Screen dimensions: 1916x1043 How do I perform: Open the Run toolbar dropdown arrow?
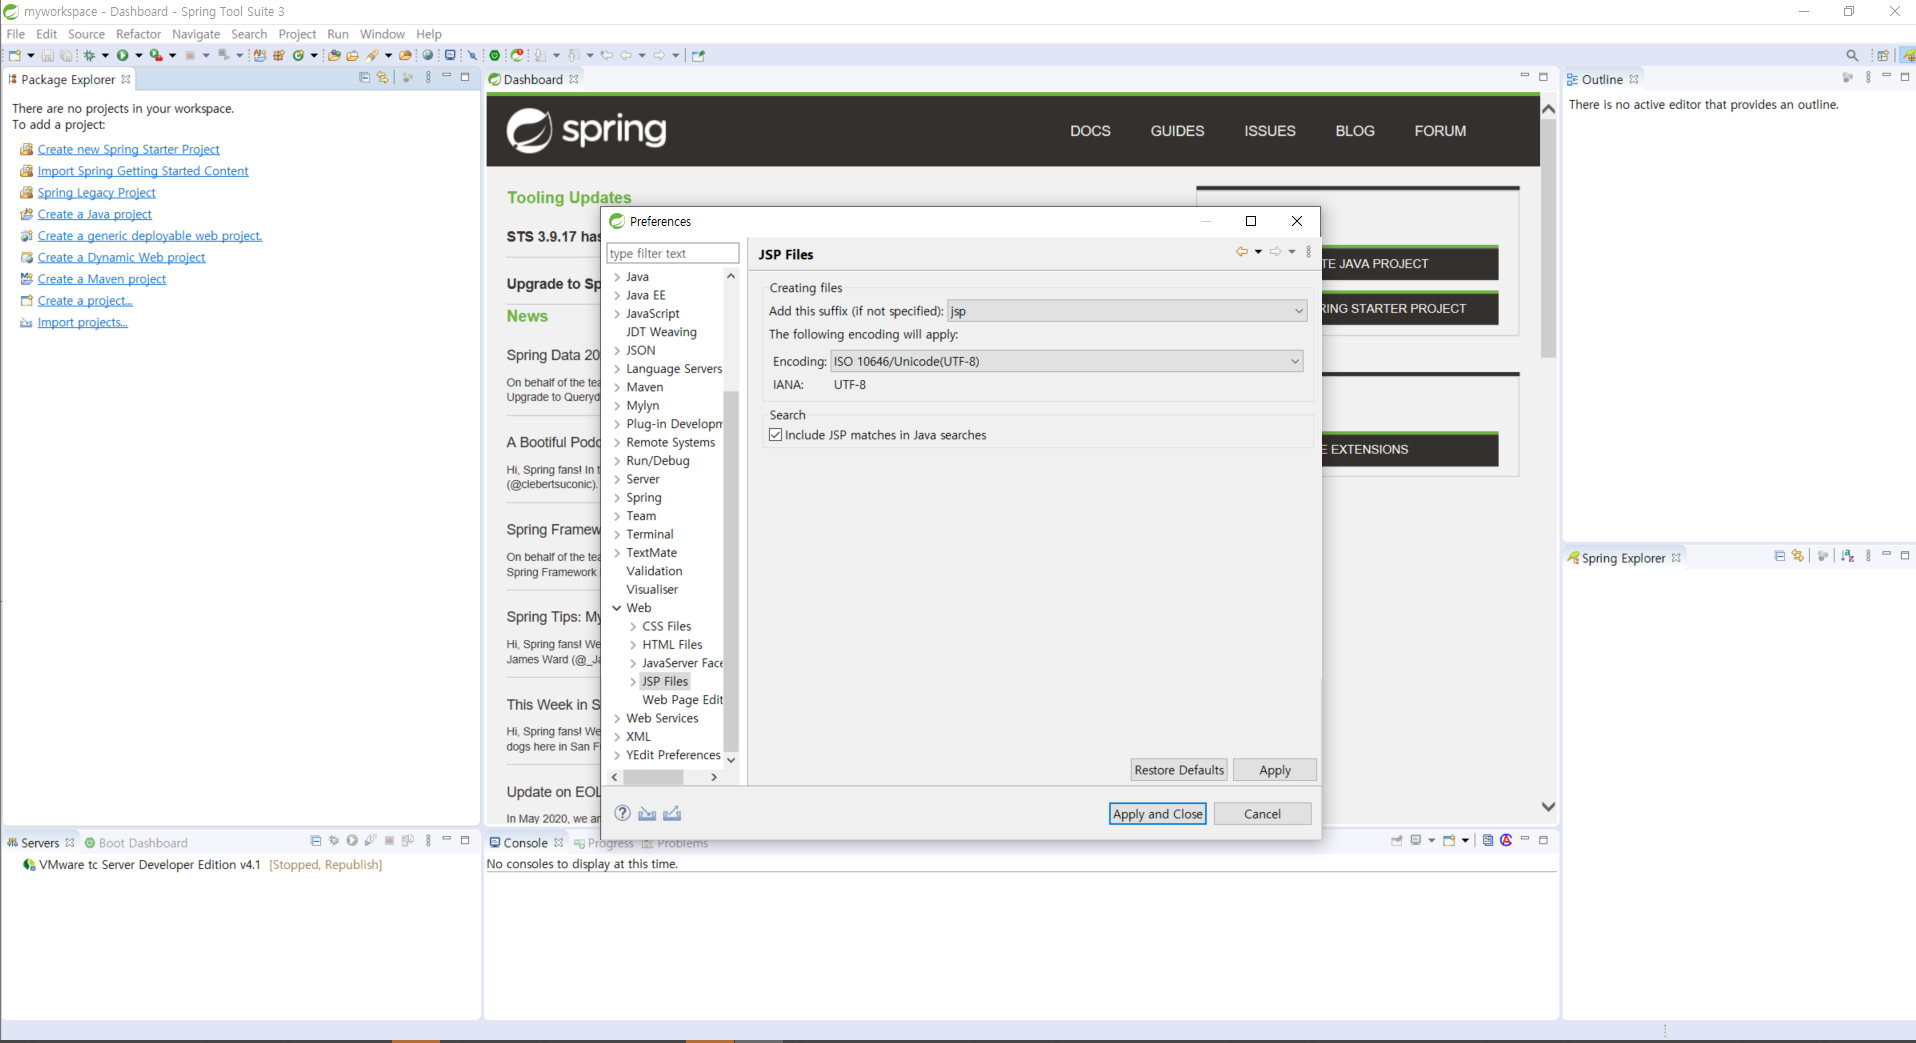138,56
